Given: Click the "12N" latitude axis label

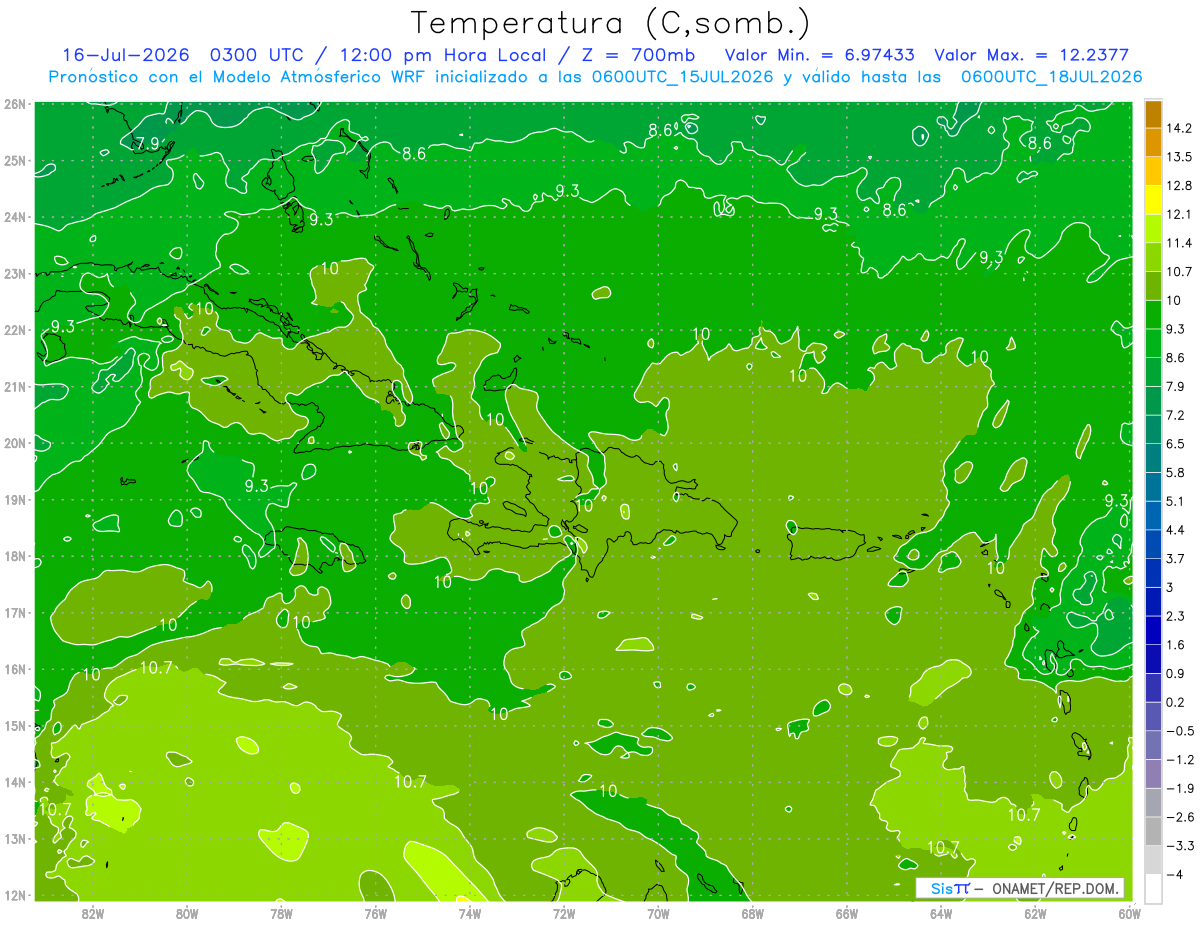Looking at the screenshot, I should click(15, 895).
